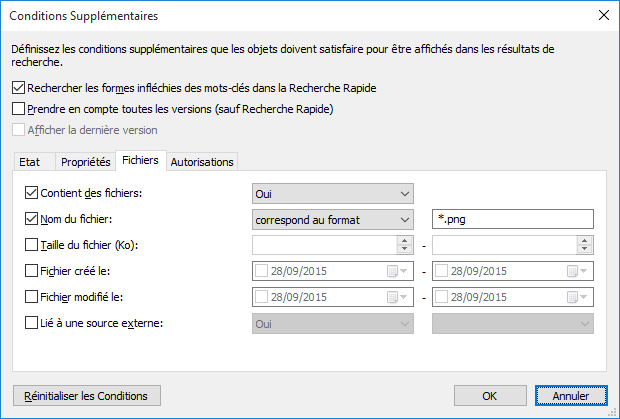Uncheck 'Rechercher les formes infléchies' option
Viewport: 620px width, 419px height.
click(20, 88)
